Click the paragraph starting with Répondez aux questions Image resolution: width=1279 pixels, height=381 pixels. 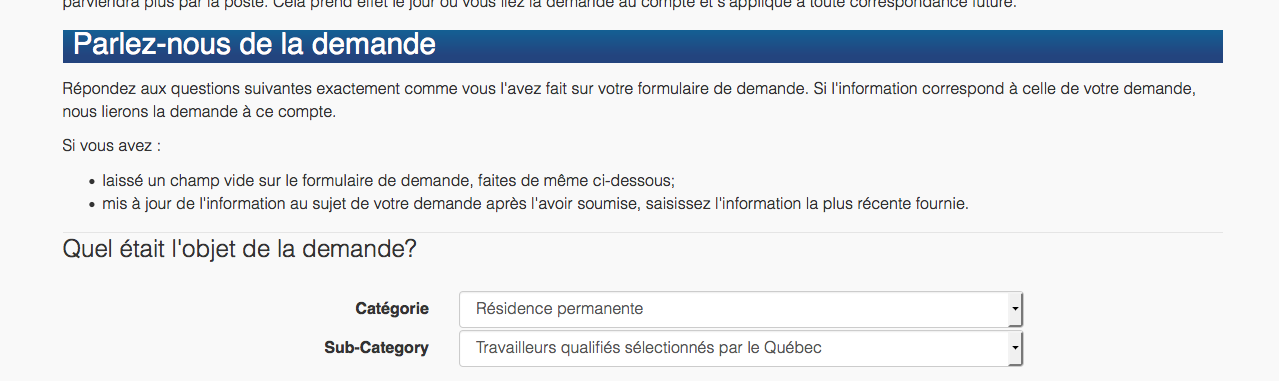point(629,99)
